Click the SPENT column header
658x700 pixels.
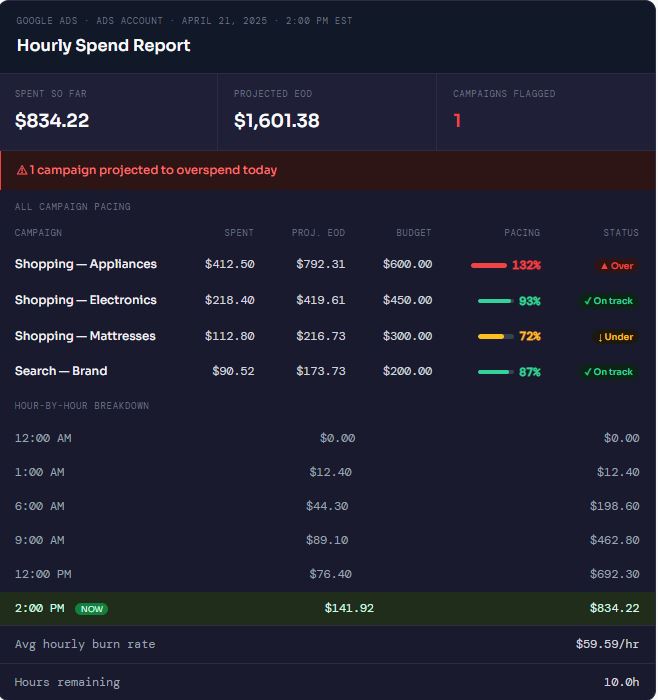(239, 233)
